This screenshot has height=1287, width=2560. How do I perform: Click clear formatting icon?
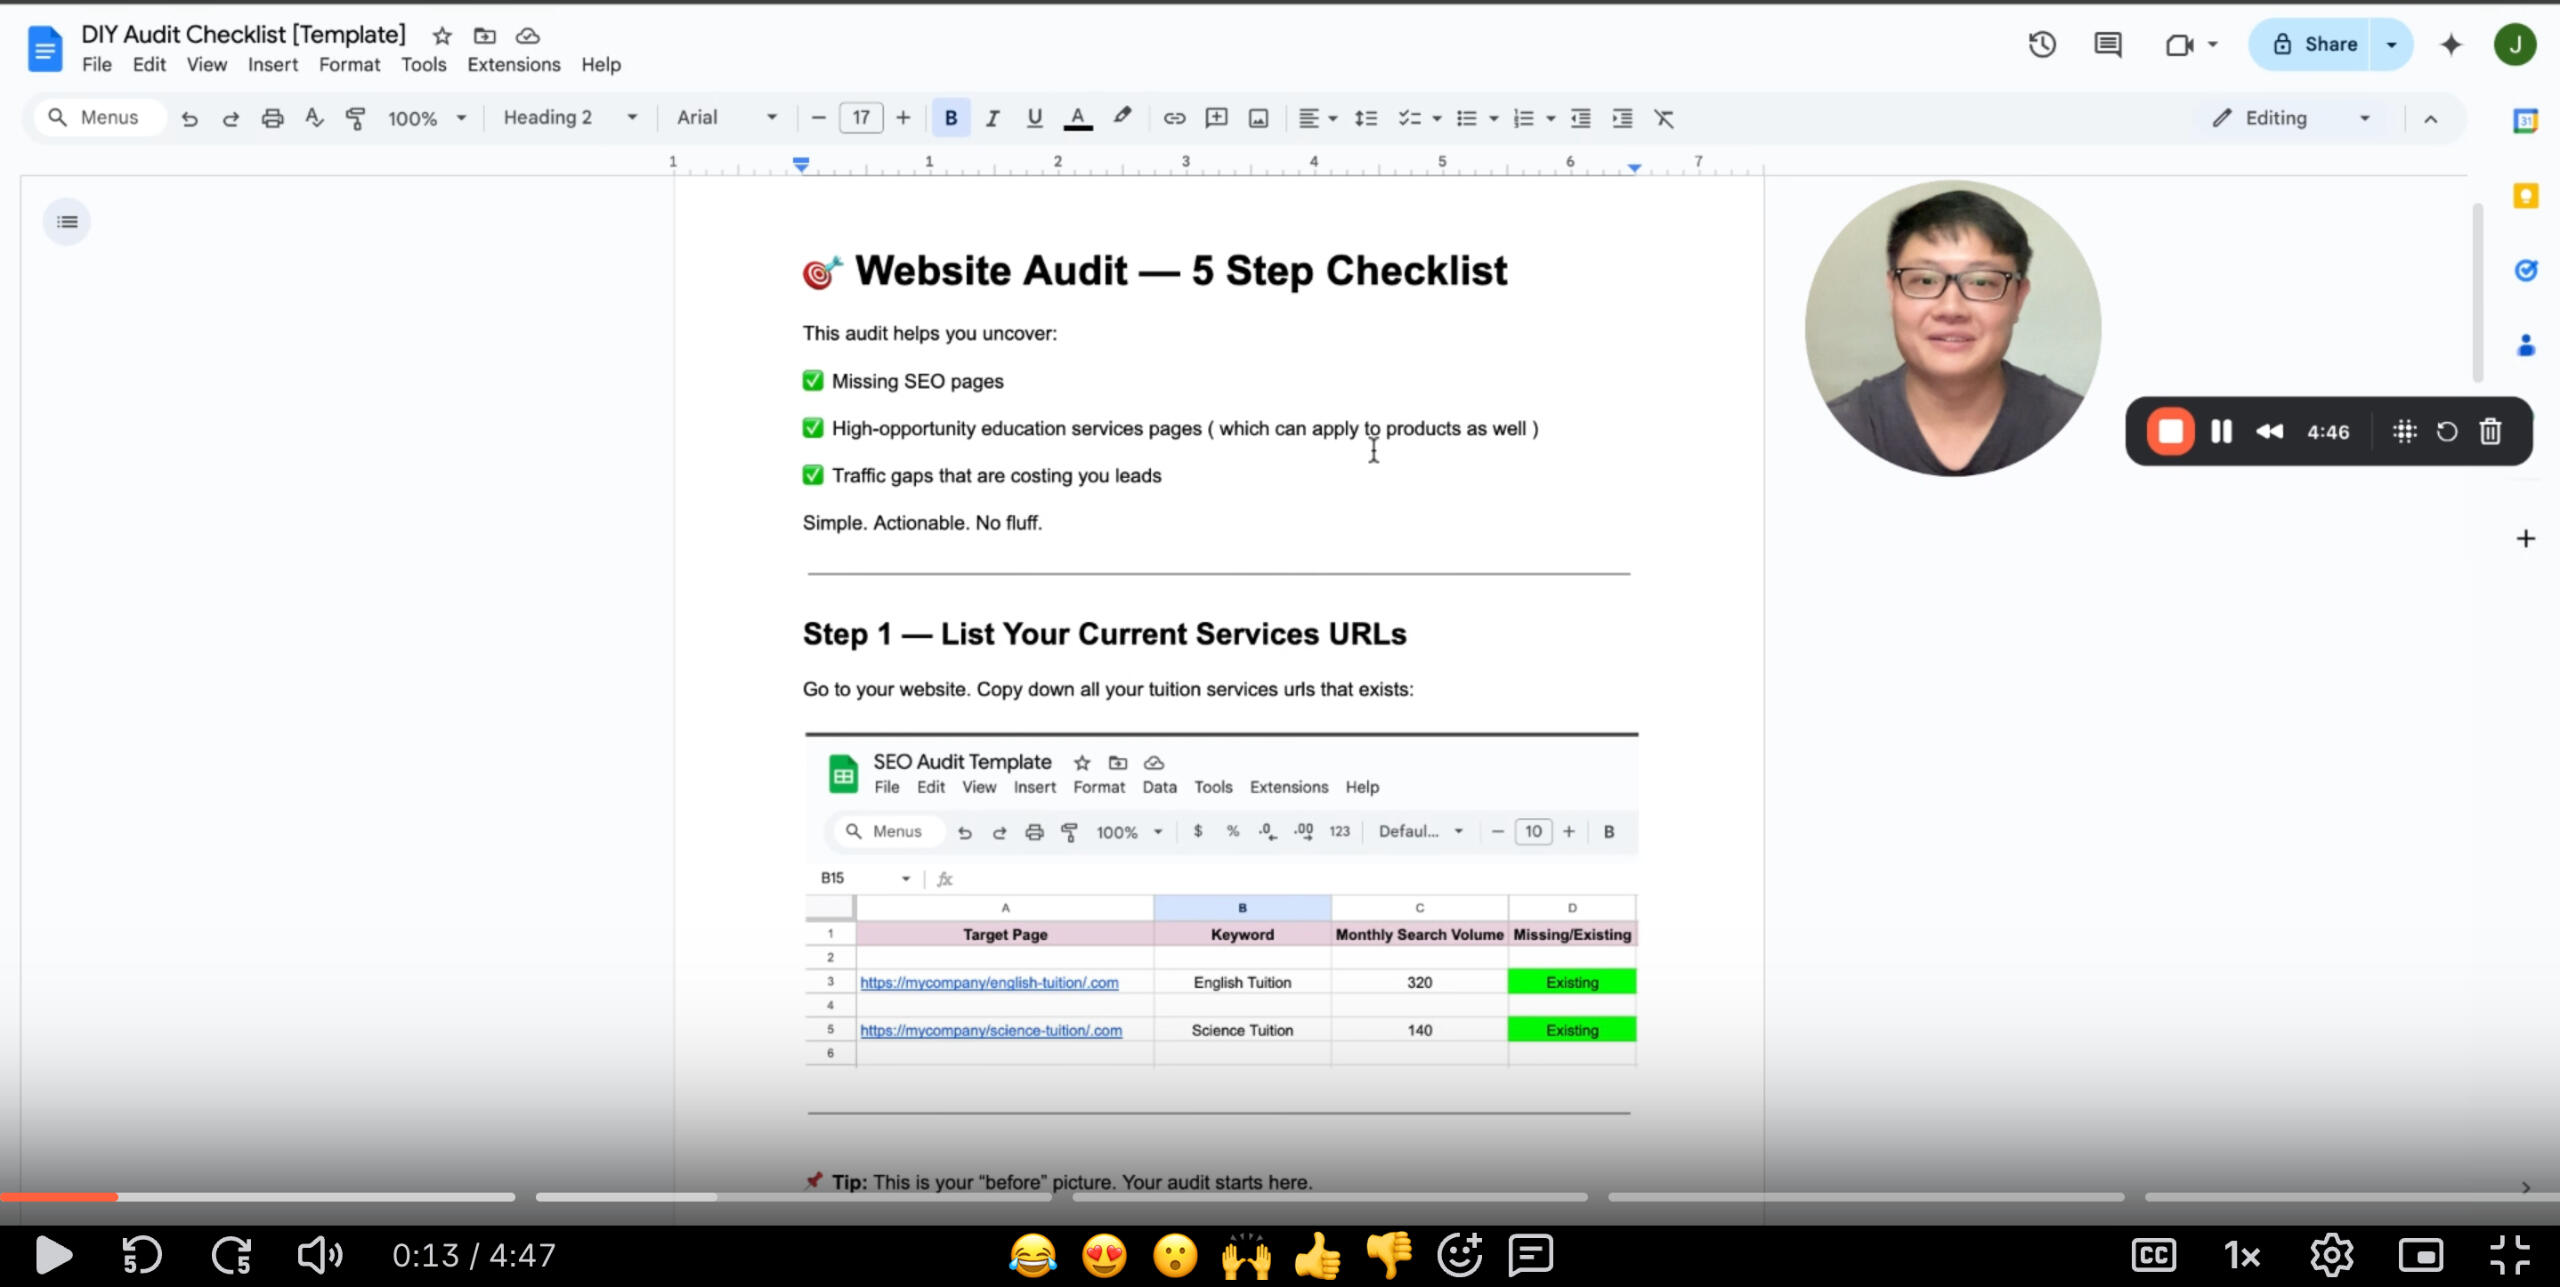tap(1663, 118)
